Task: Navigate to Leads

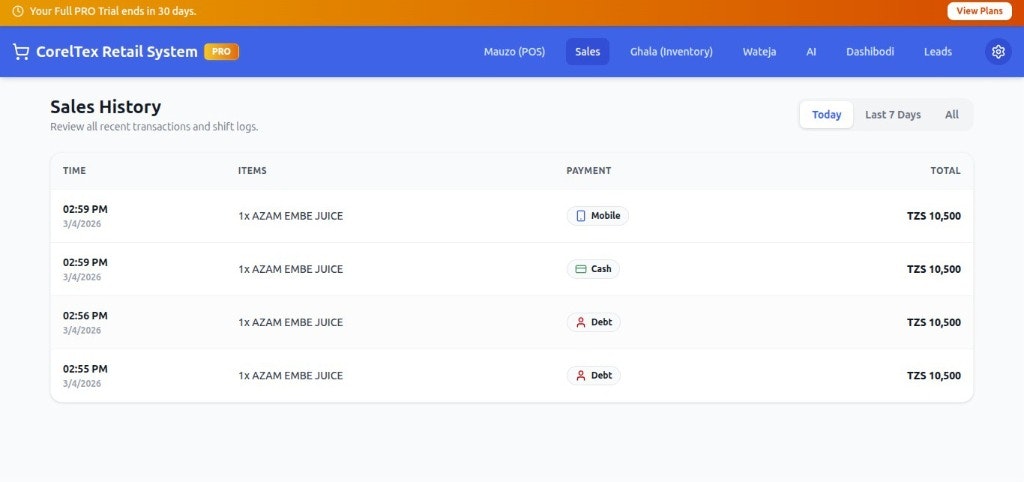Action: tap(938, 52)
